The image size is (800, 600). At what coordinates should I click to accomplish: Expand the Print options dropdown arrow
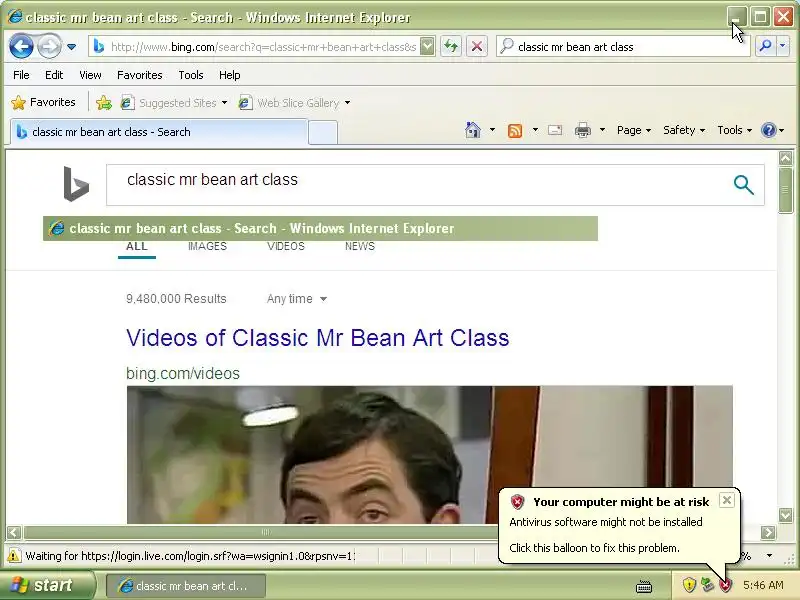603,130
